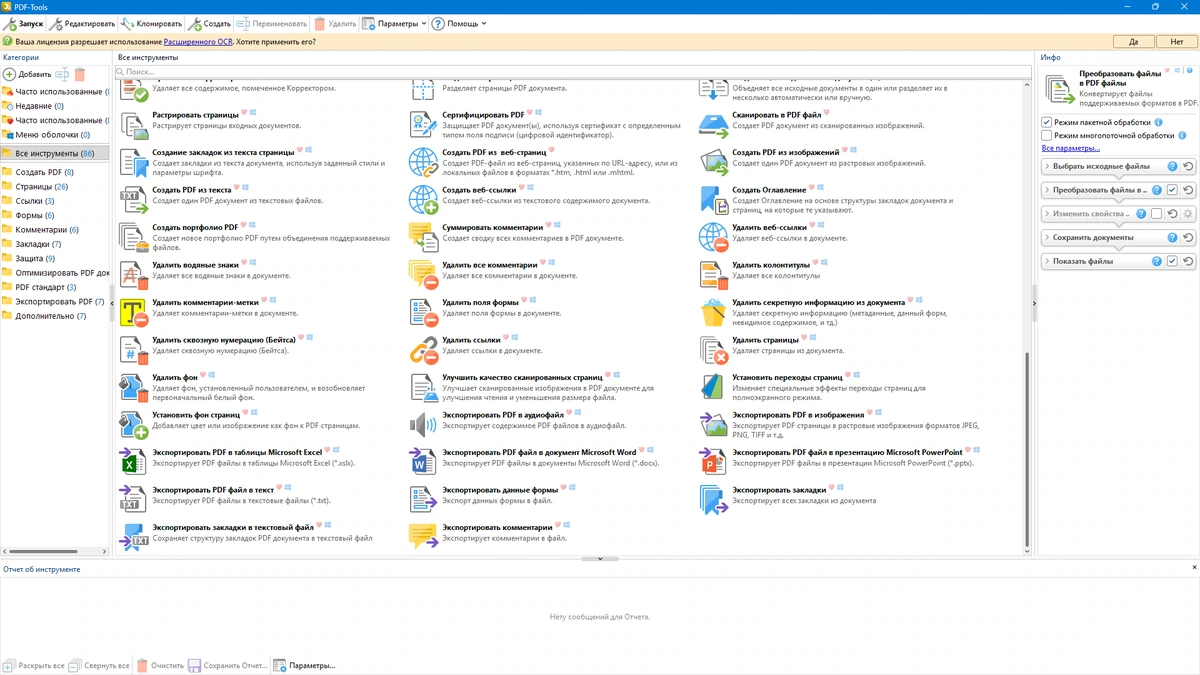Open the Помощь dropdown menu
This screenshot has height=675, width=1200.
[x=459, y=23]
